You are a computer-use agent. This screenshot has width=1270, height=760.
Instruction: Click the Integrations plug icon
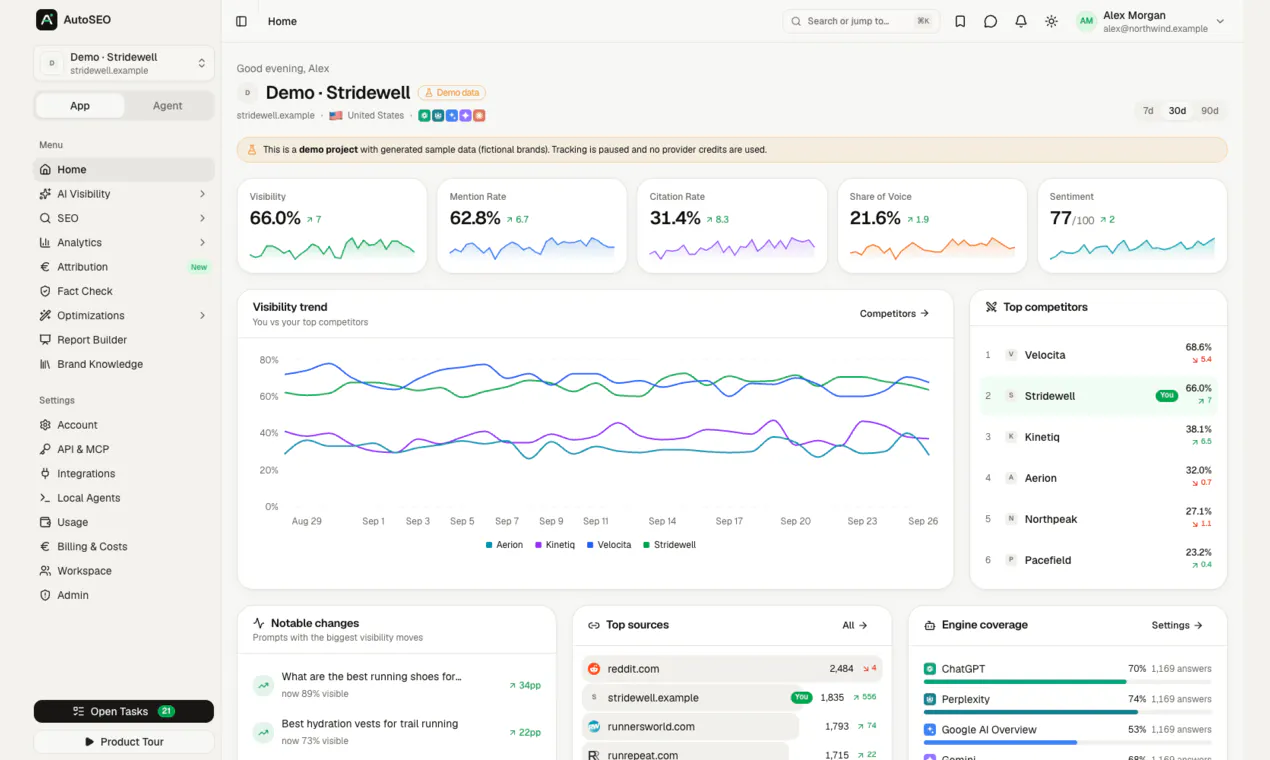pyautogui.click(x=45, y=474)
